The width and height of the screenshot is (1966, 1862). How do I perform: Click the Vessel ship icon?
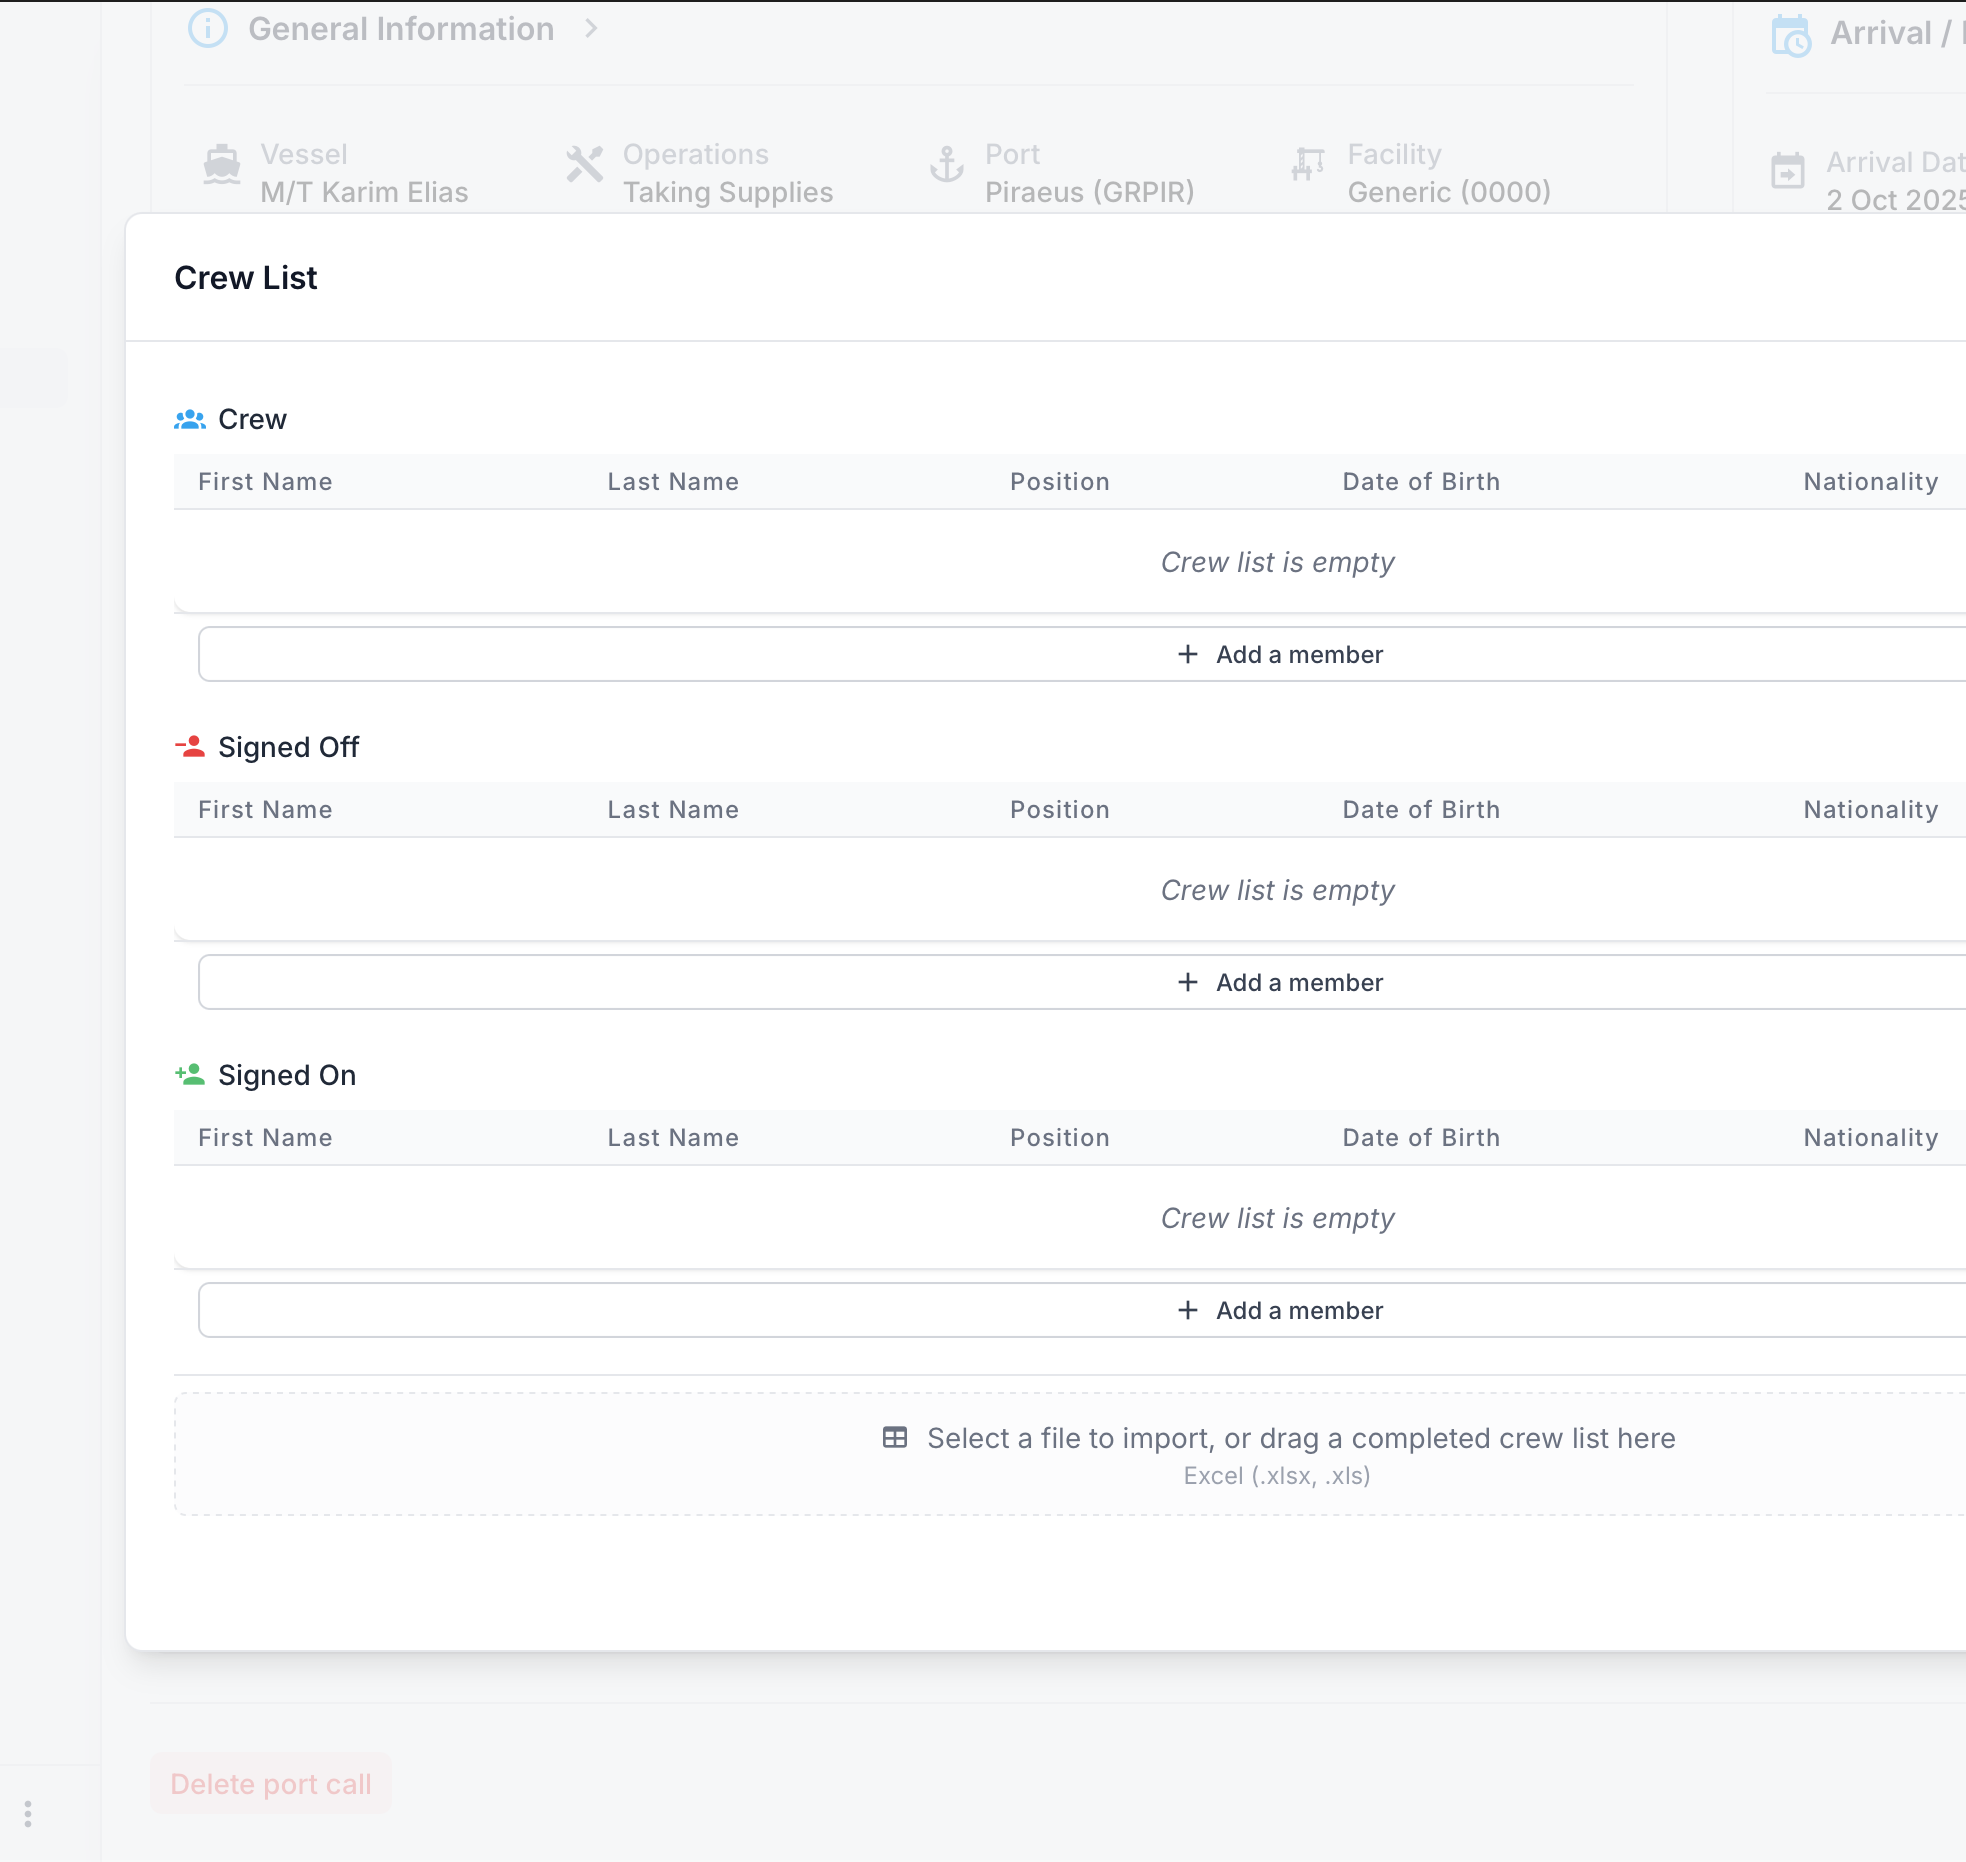[222, 165]
